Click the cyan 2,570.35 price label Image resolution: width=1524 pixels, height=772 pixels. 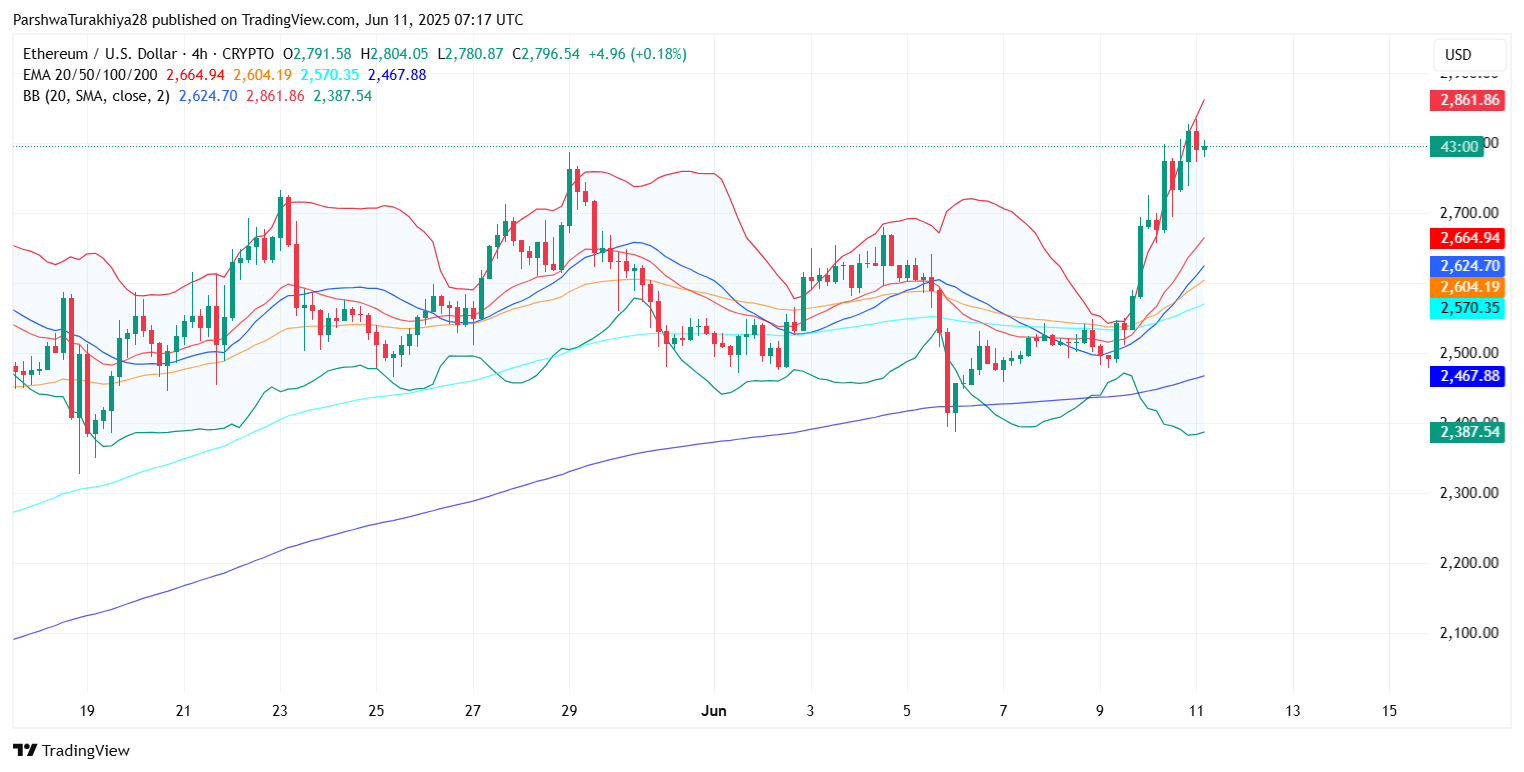click(1467, 308)
